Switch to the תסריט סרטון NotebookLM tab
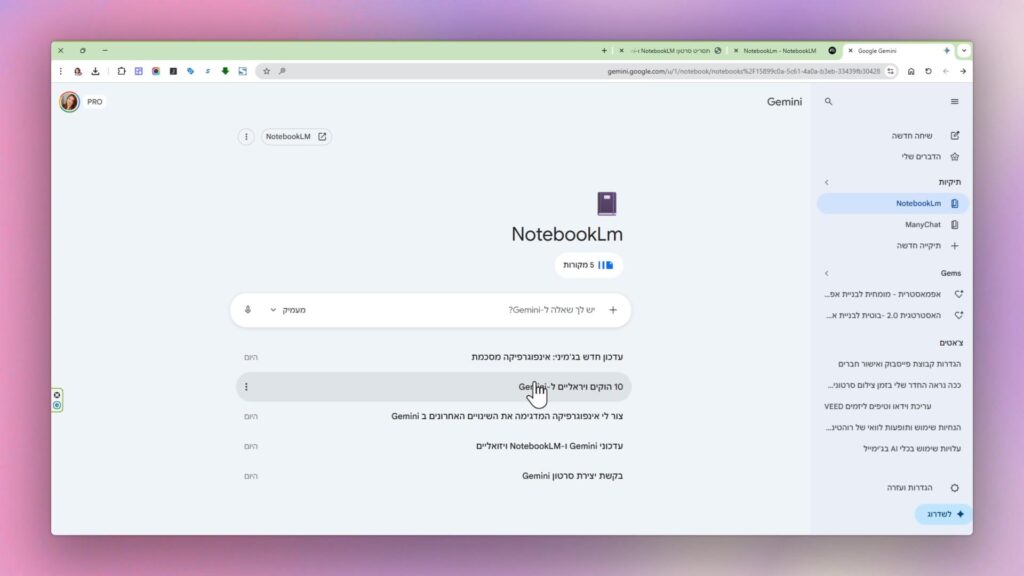 tap(673, 51)
